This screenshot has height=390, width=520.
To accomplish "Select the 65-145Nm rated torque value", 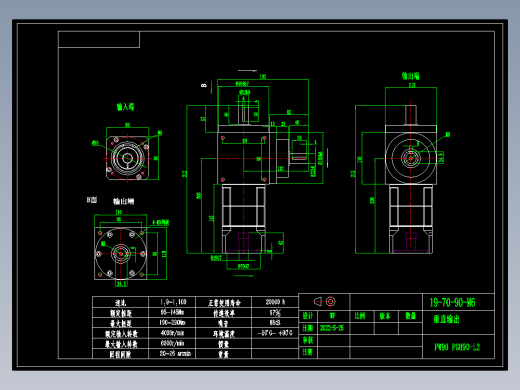I will click(x=172, y=312).
